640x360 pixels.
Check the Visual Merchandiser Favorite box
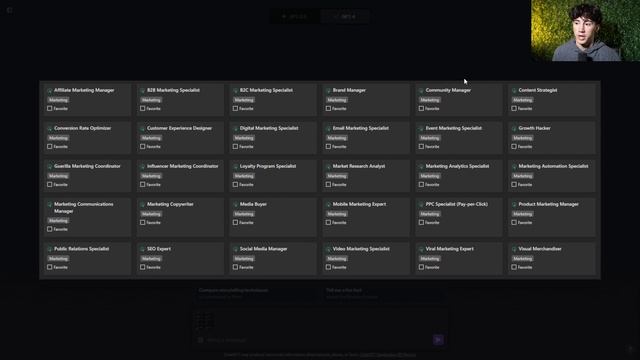(x=514, y=267)
